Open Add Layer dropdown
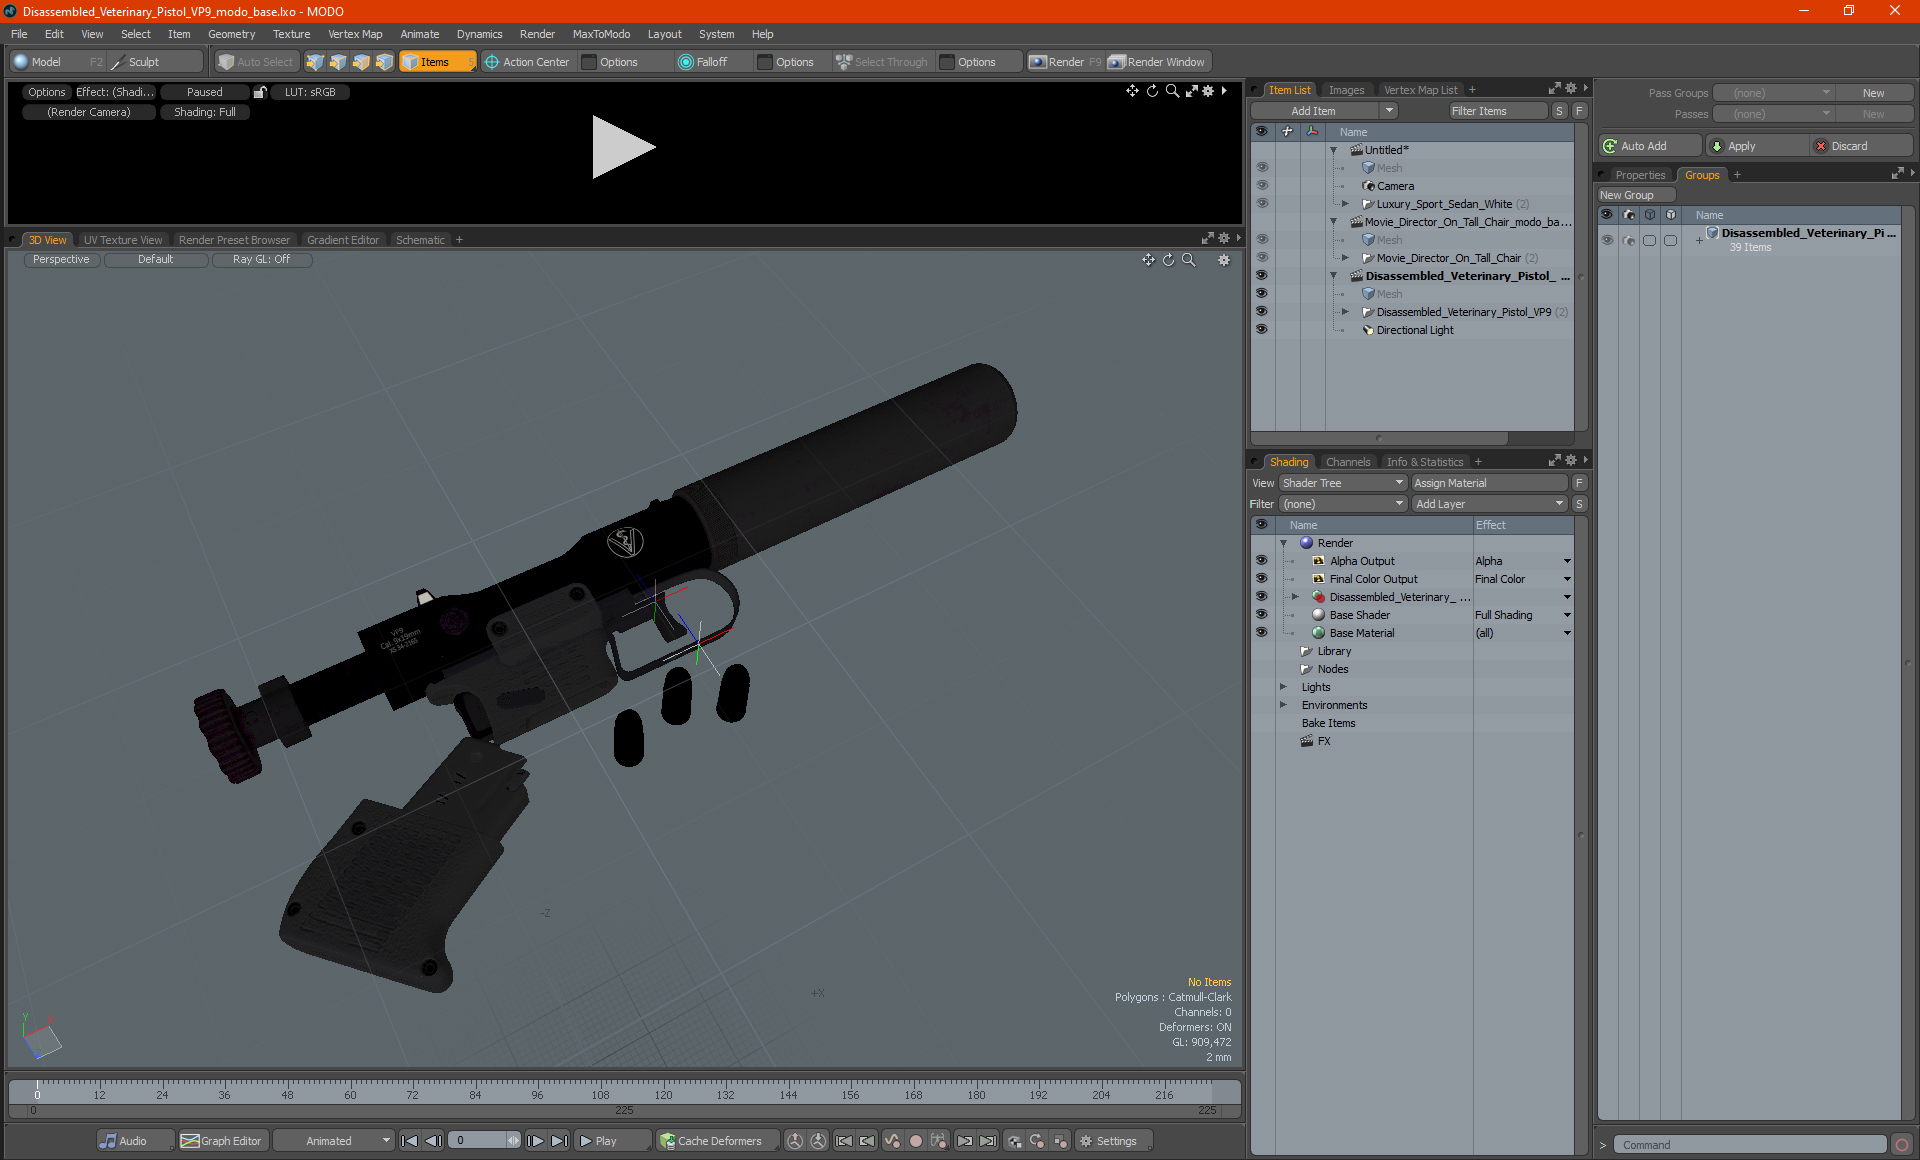 [x=1489, y=504]
